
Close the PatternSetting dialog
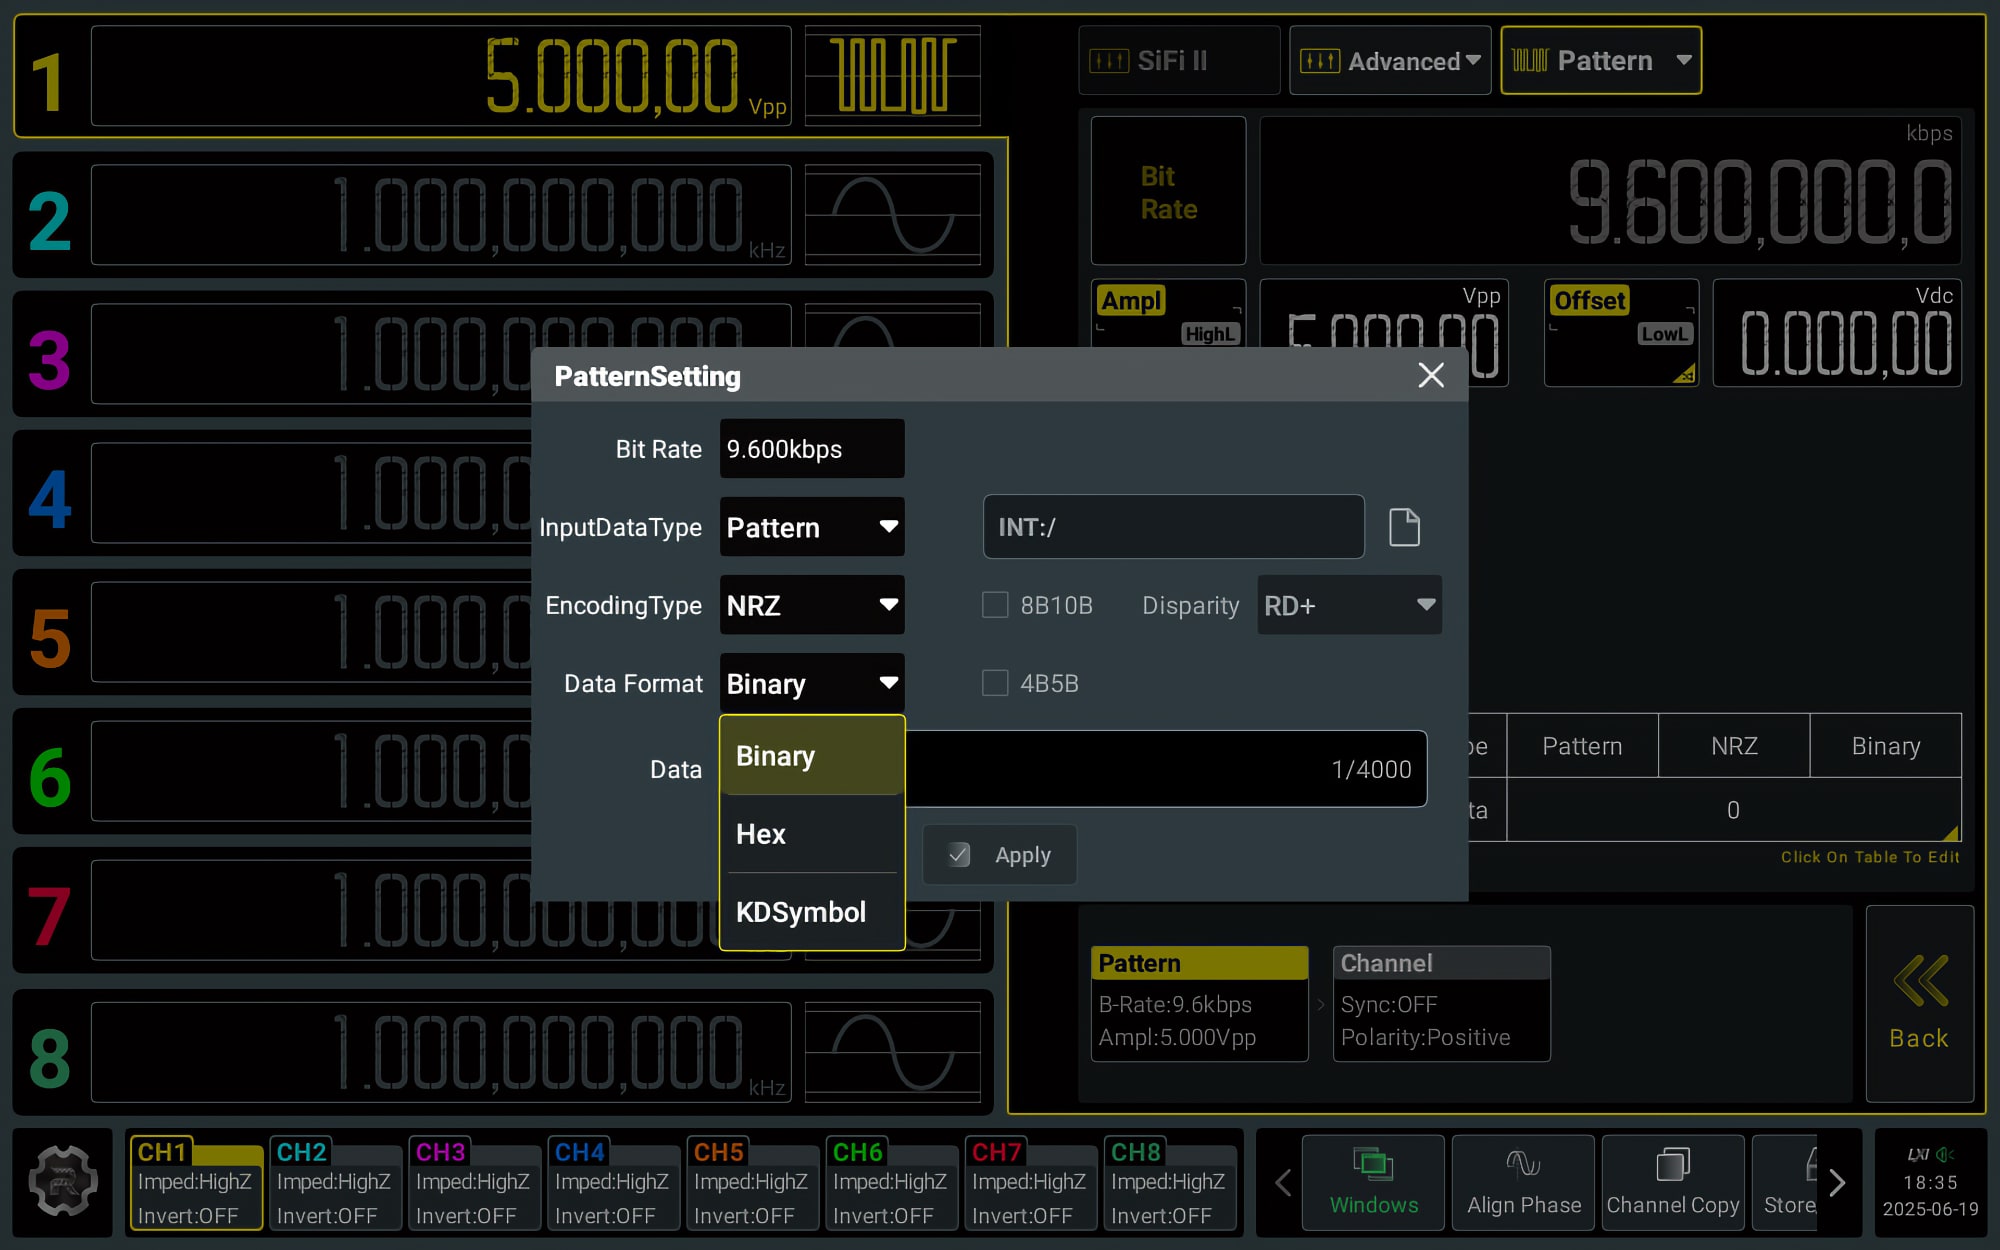[x=1431, y=375]
